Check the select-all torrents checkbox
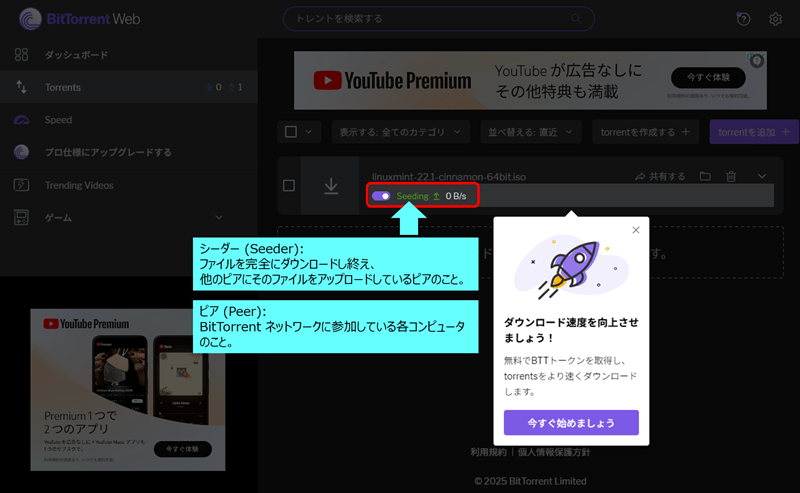 pos(291,132)
